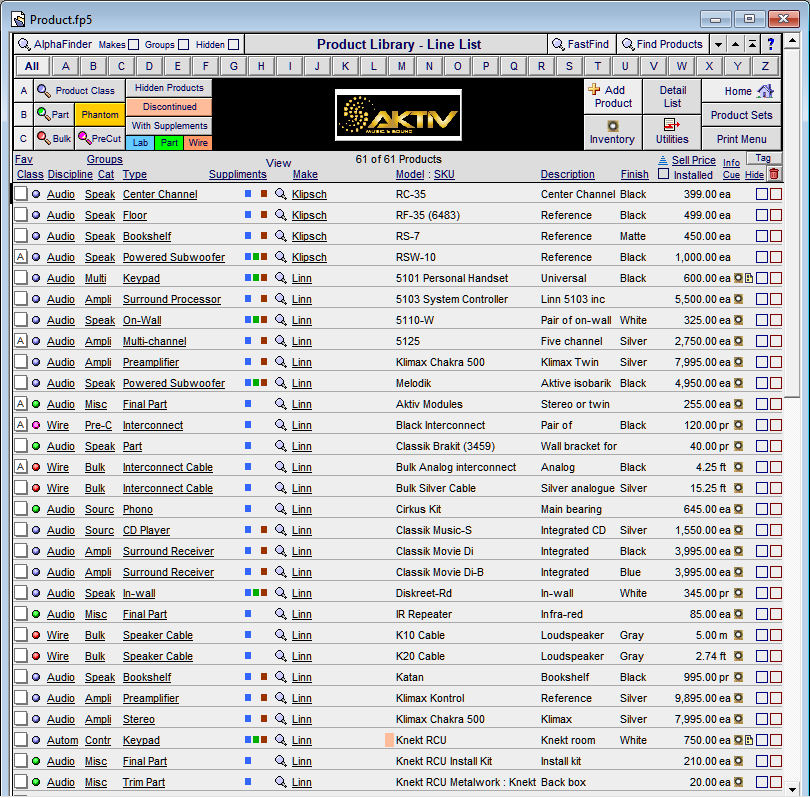810x798 pixels.
Task: Click the FastFind magnifier icon
Action: pyautogui.click(x=558, y=44)
